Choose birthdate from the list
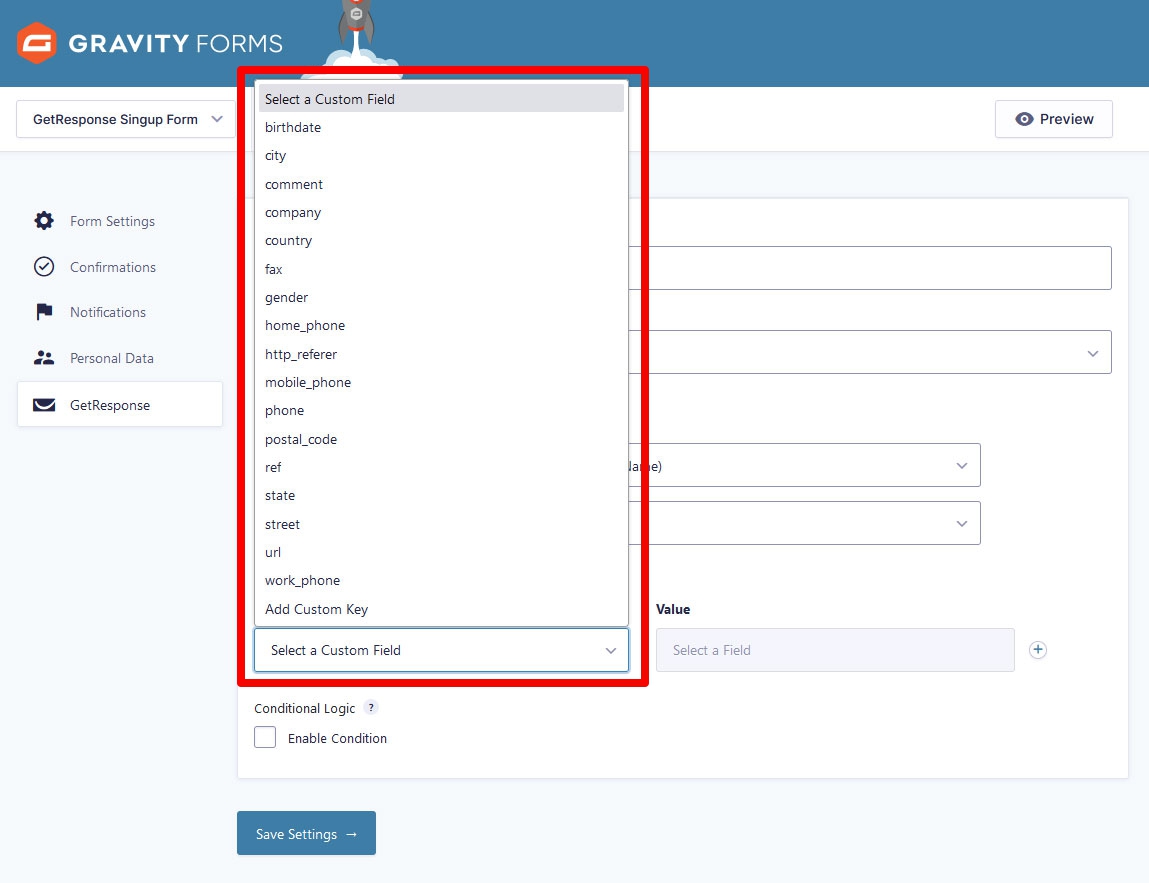This screenshot has height=883, width=1149. 441,128
